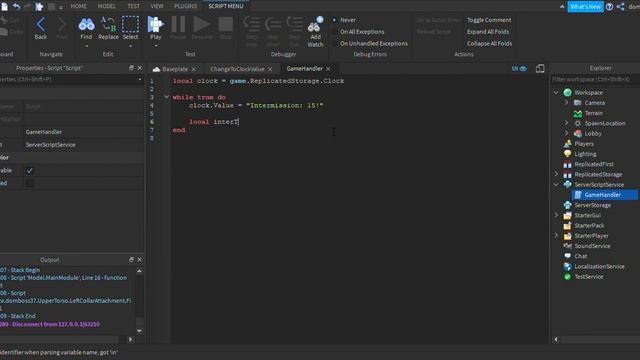This screenshot has height=360, width=640.
Task: Close the Properties panel
Action: [140, 68]
